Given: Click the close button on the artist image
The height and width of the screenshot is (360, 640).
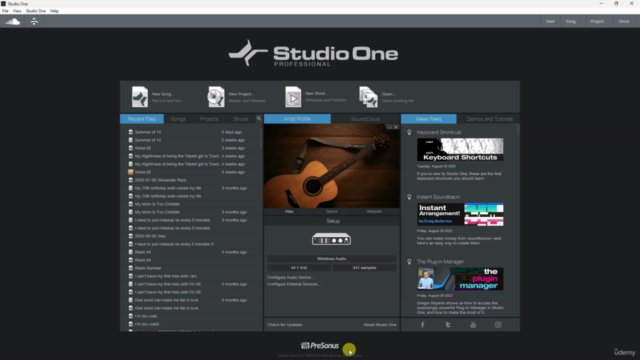Looking at the screenshot, I should (396, 127).
